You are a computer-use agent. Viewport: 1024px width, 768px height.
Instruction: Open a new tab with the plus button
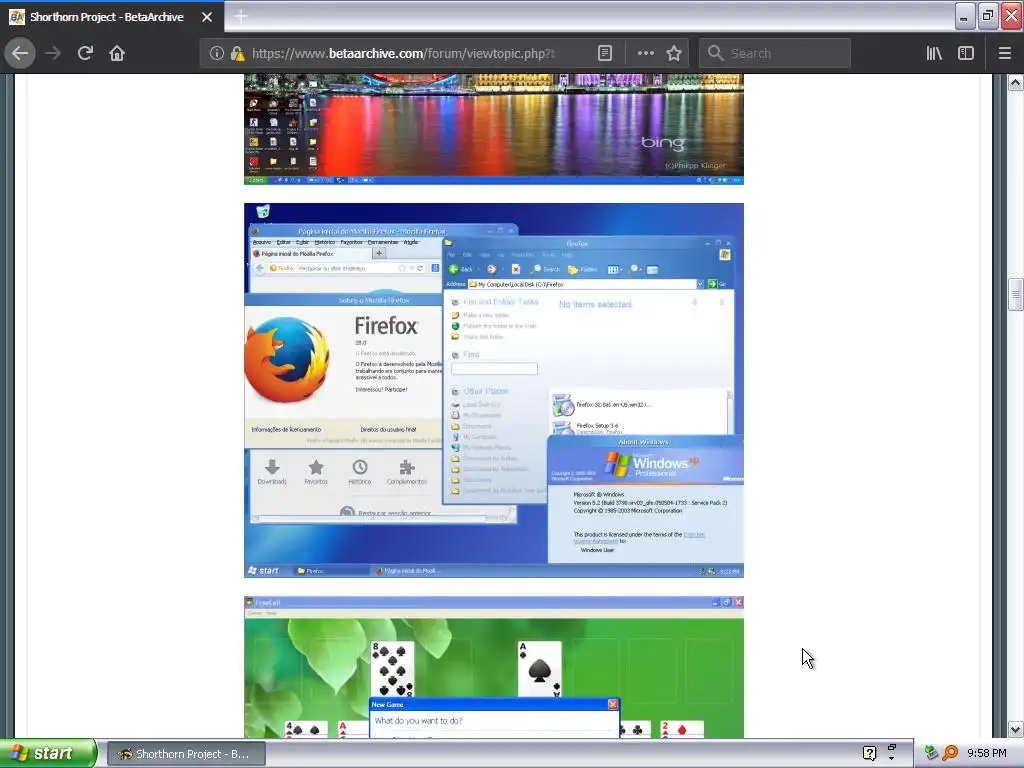tap(241, 16)
